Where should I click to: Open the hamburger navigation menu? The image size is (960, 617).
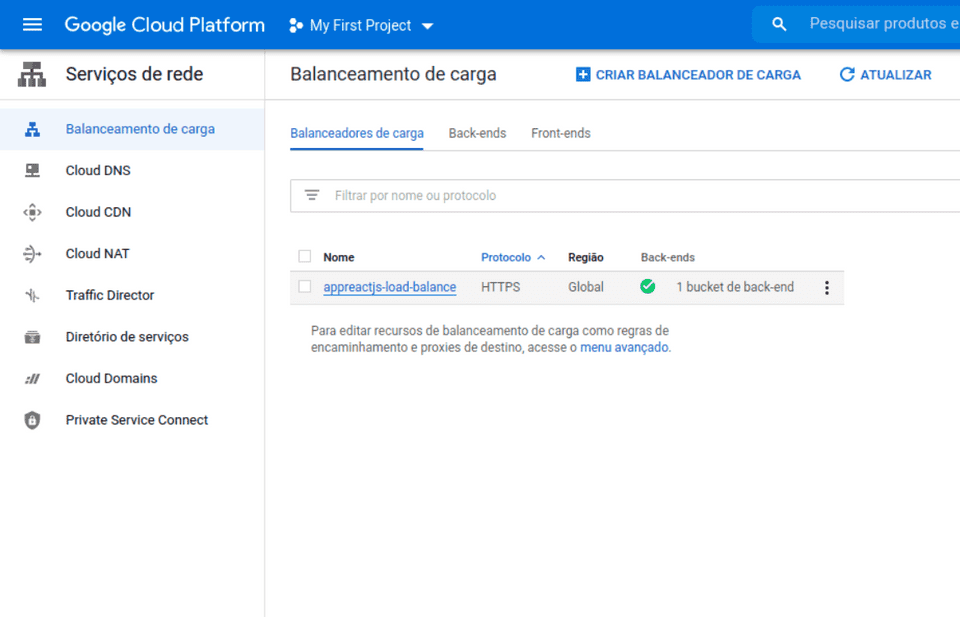(x=32, y=25)
